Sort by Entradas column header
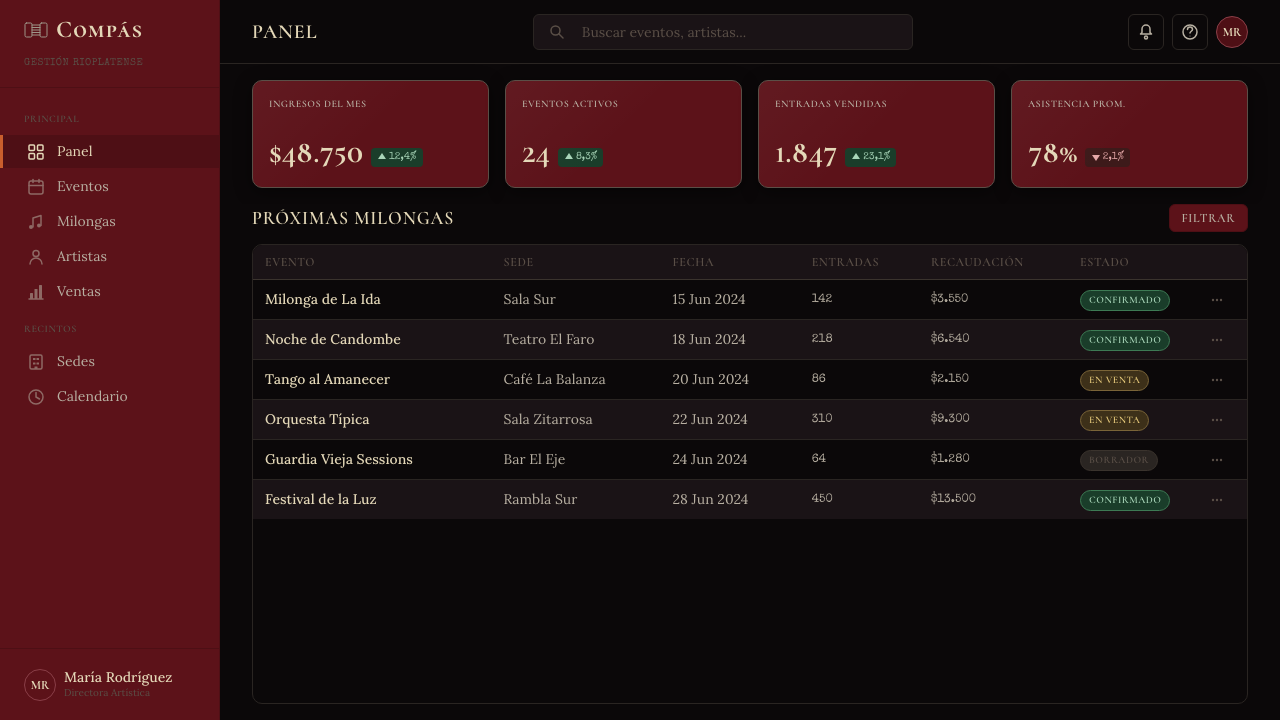This screenshot has height=720, width=1280. click(845, 262)
